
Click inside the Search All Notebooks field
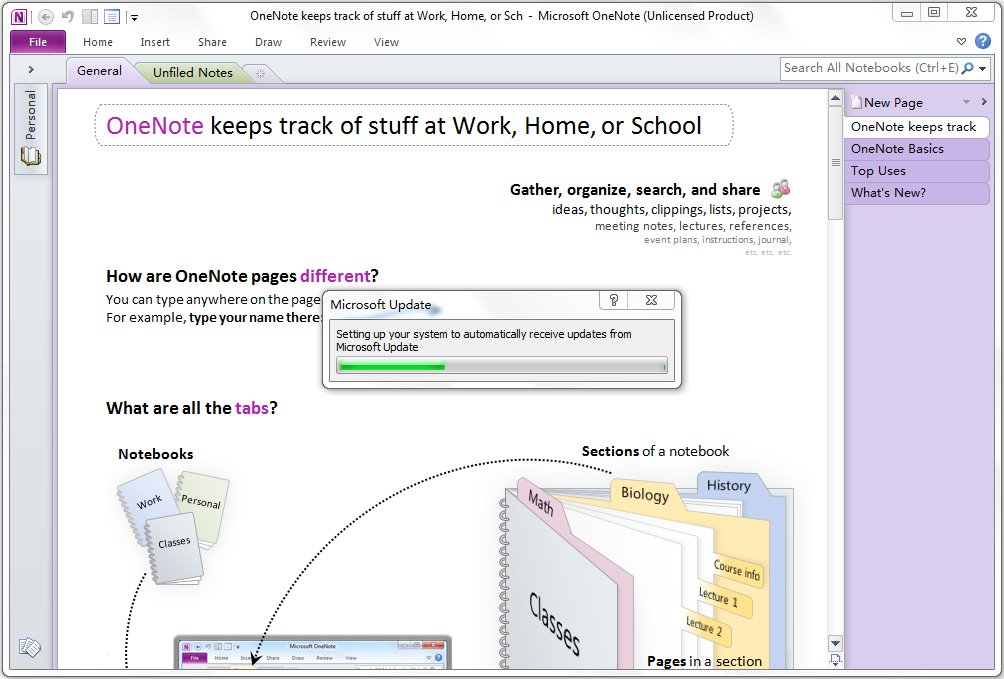[x=870, y=68]
